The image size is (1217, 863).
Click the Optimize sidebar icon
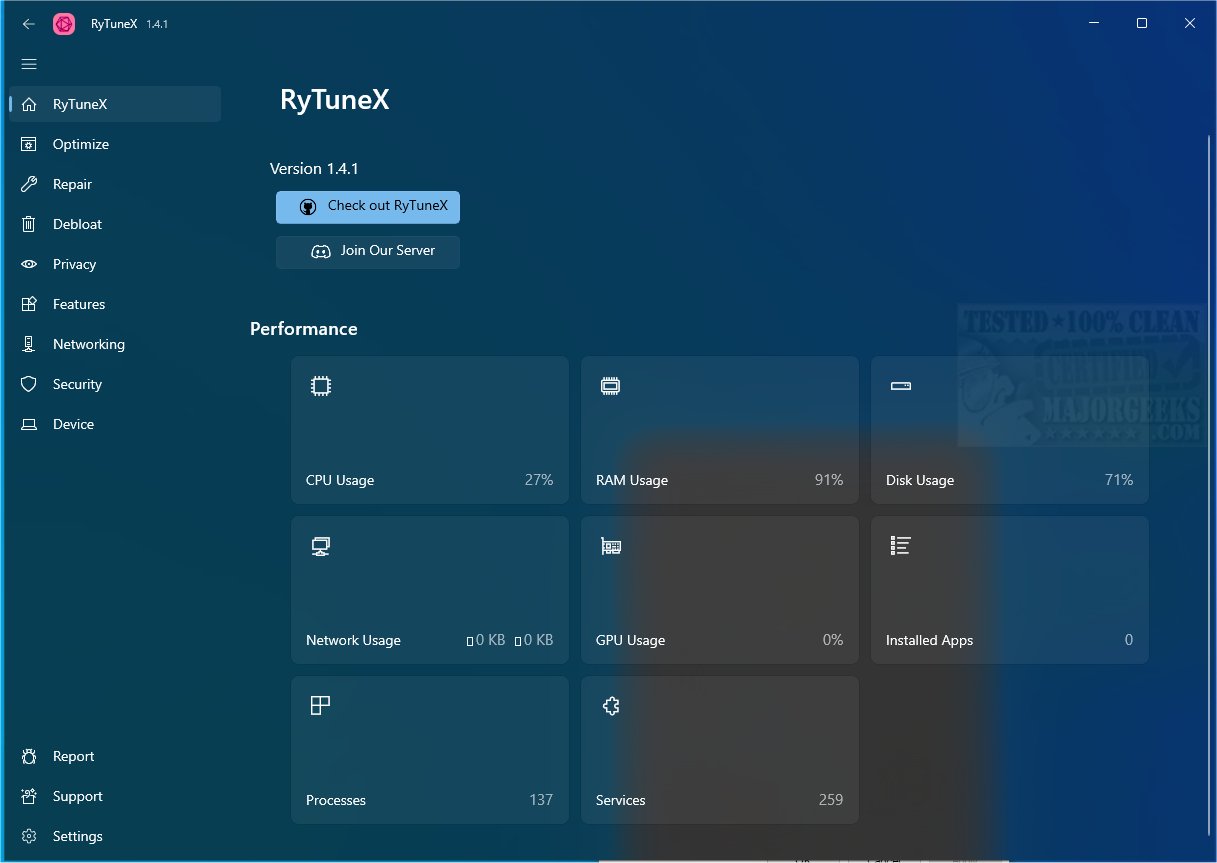(30, 144)
